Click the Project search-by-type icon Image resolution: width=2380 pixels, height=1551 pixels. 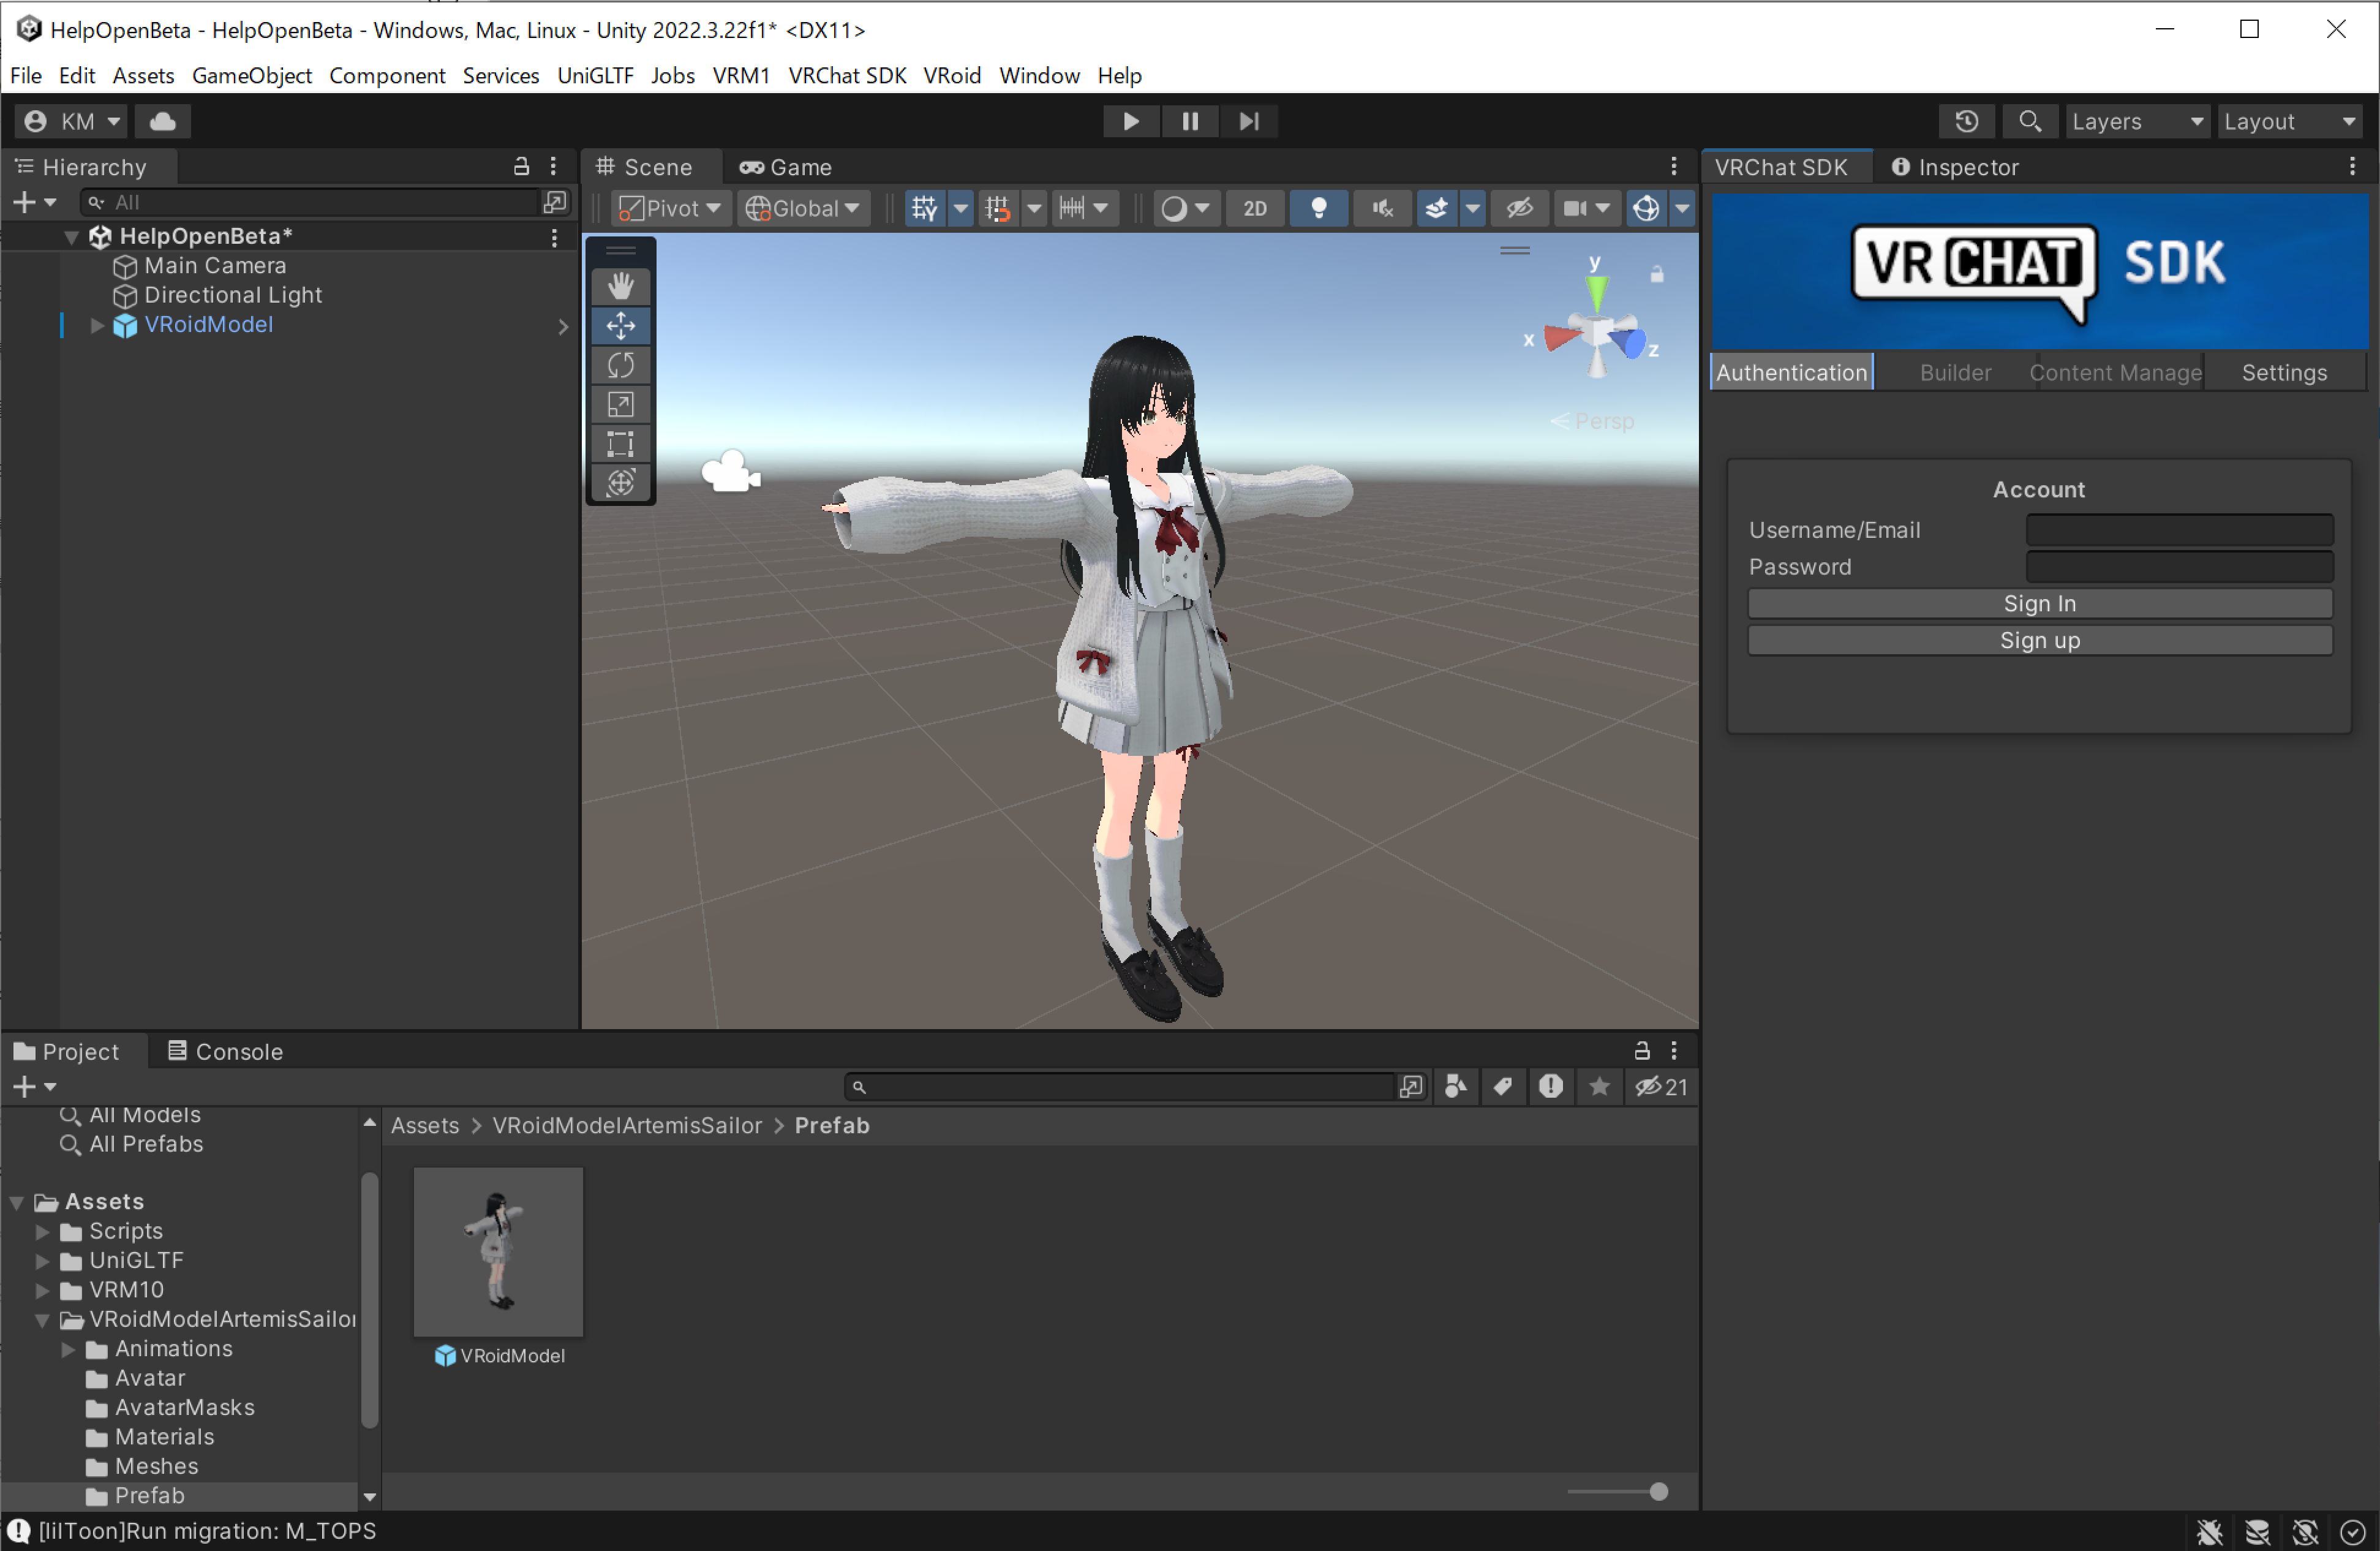click(1455, 1086)
